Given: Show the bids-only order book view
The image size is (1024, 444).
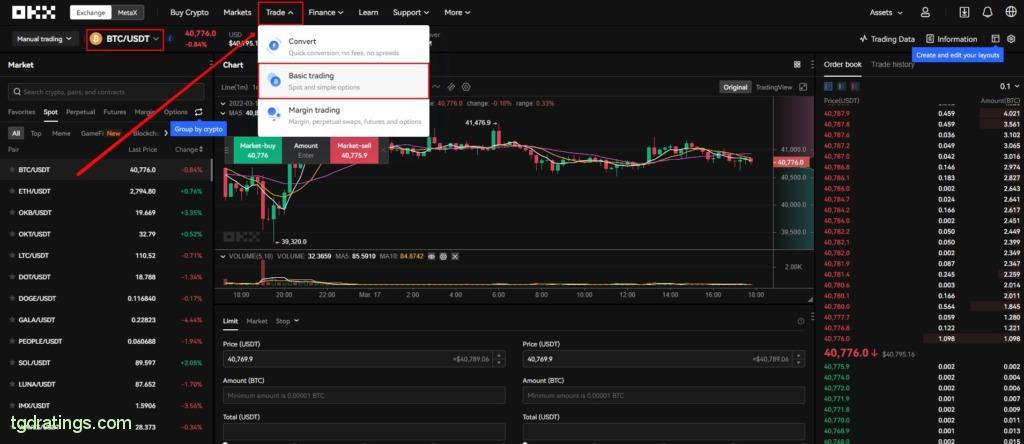Looking at the screenshot, I should point(840,86).
